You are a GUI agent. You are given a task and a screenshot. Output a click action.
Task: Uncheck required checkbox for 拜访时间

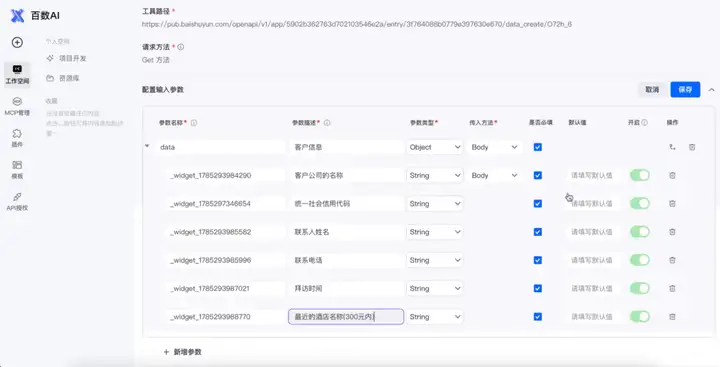[x=538, y=288]
